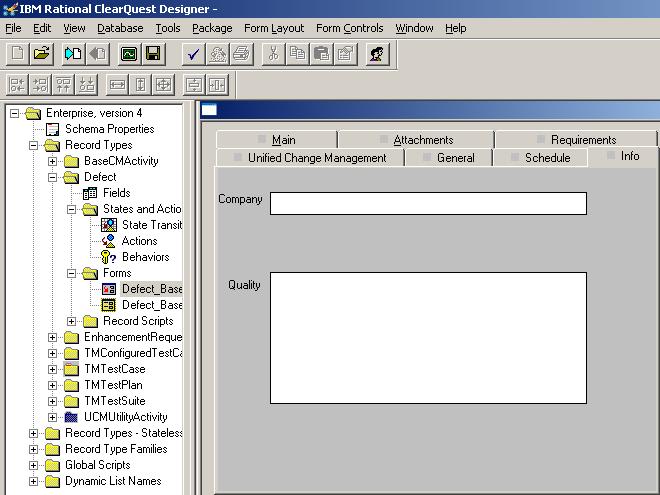Viewport: 660px width, 495px height.
Task: Click the Quality multiline text box
Action: (x=428, y=338)
